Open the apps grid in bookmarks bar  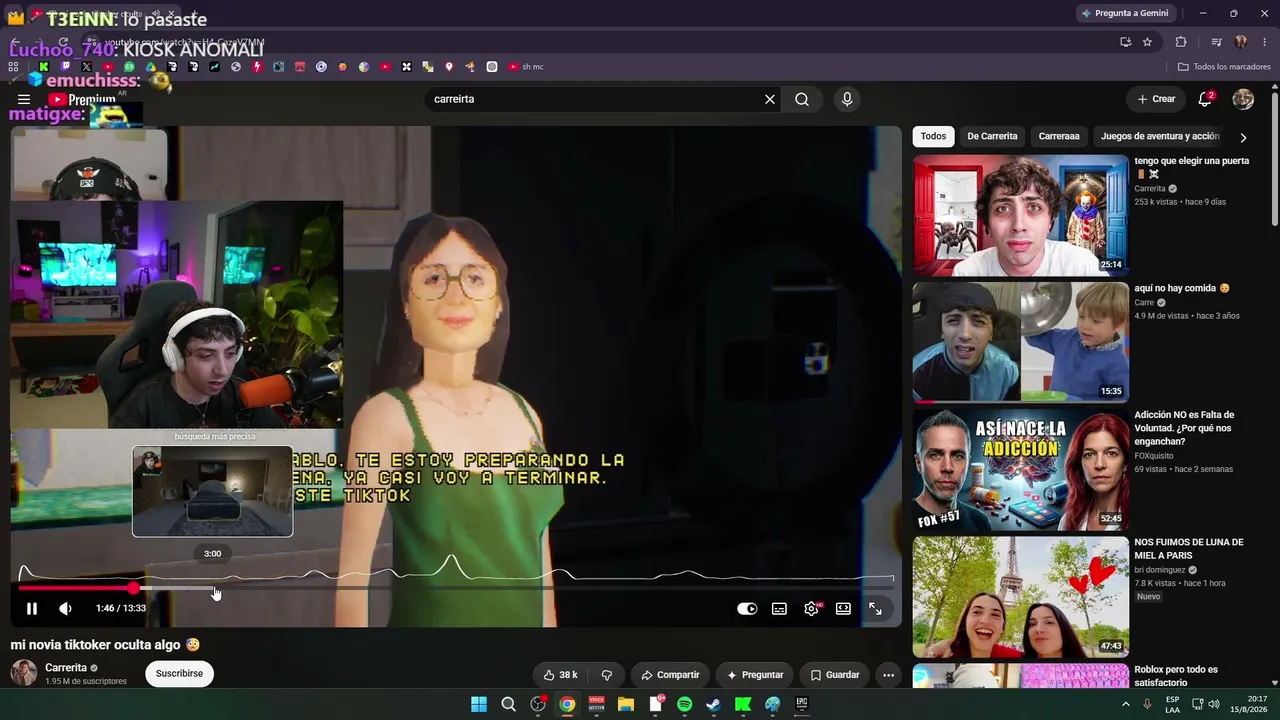coord(13,67)
